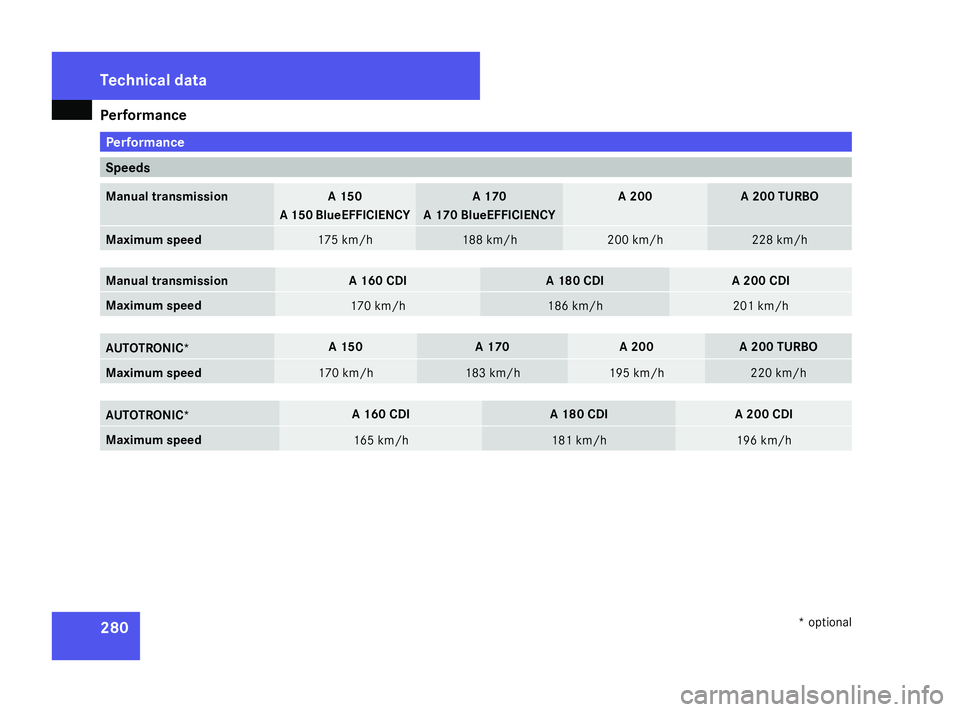The height and width of the screenshot is (712, 960).
Task: Select the "Speeds" subheading row
Action: coord(475,167)
